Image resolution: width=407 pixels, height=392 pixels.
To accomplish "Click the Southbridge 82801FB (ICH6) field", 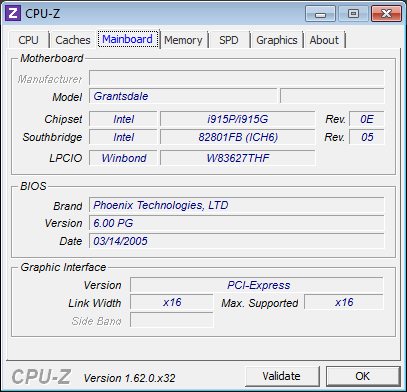I will [237, 137].
